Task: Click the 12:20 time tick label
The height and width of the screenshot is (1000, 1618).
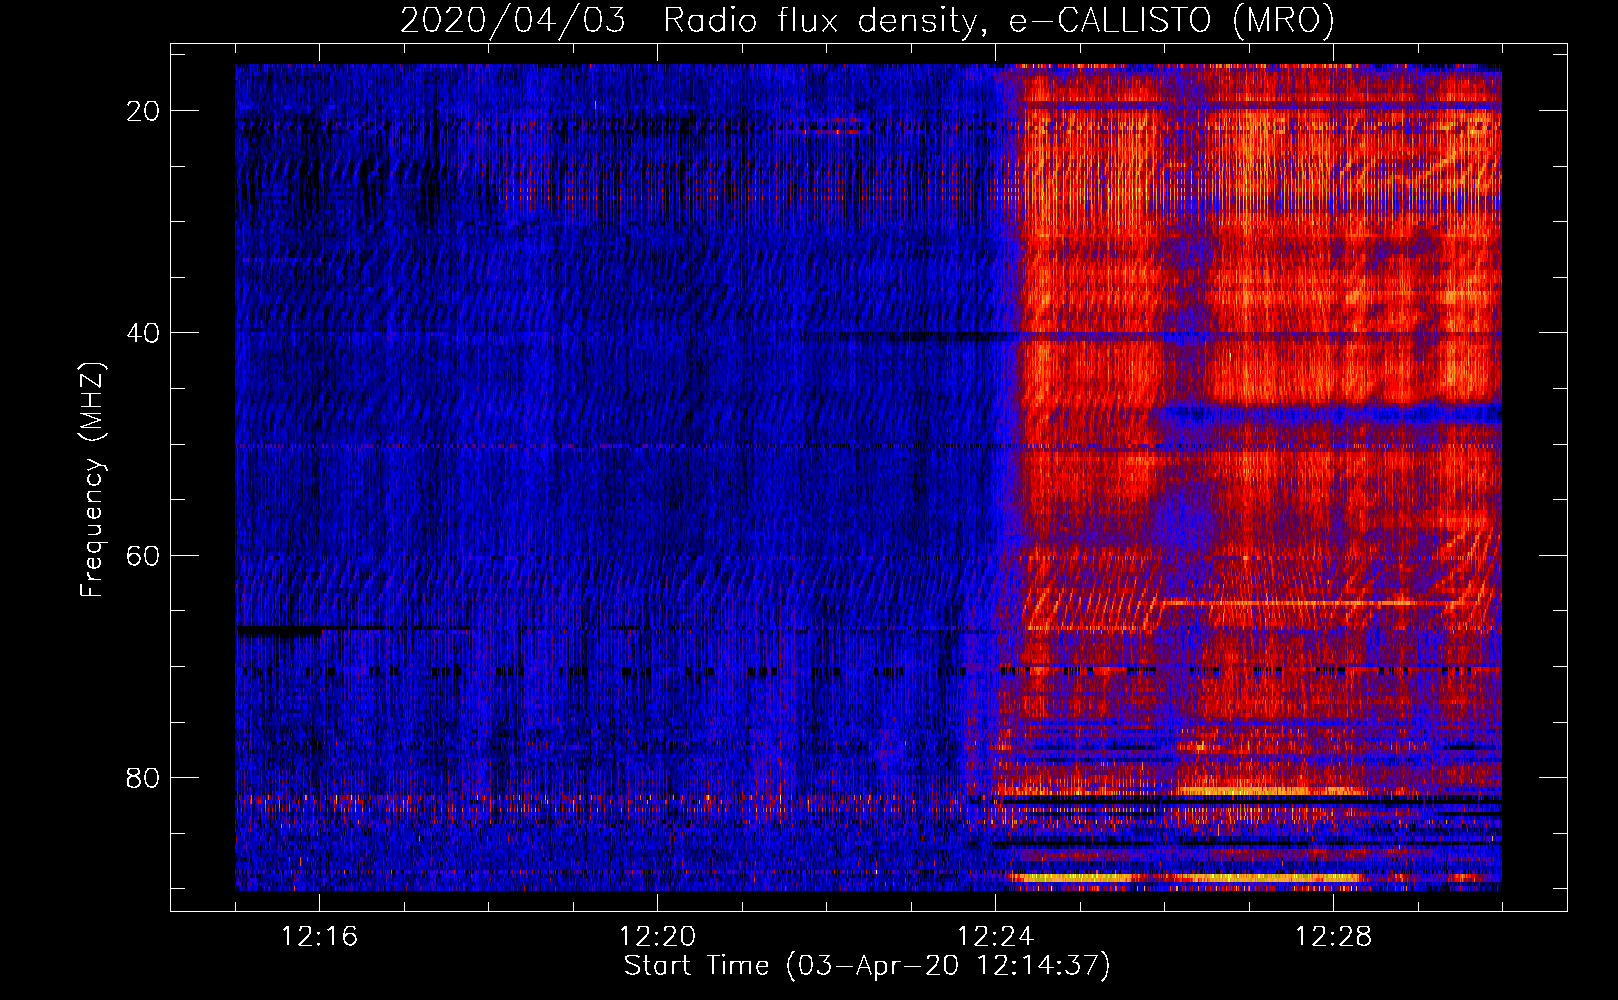Action: pos(657,937)
